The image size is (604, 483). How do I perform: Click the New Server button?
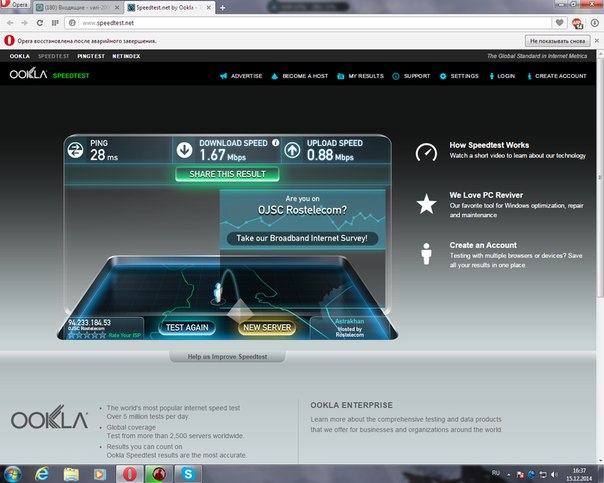[x=267, y=327]
